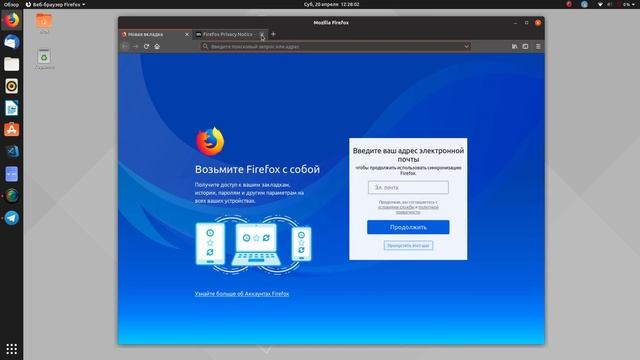The width and height of the screenshot is (640, 360).
Task: Open the globe app above Telegram in the dock
Action: (11, 196)
